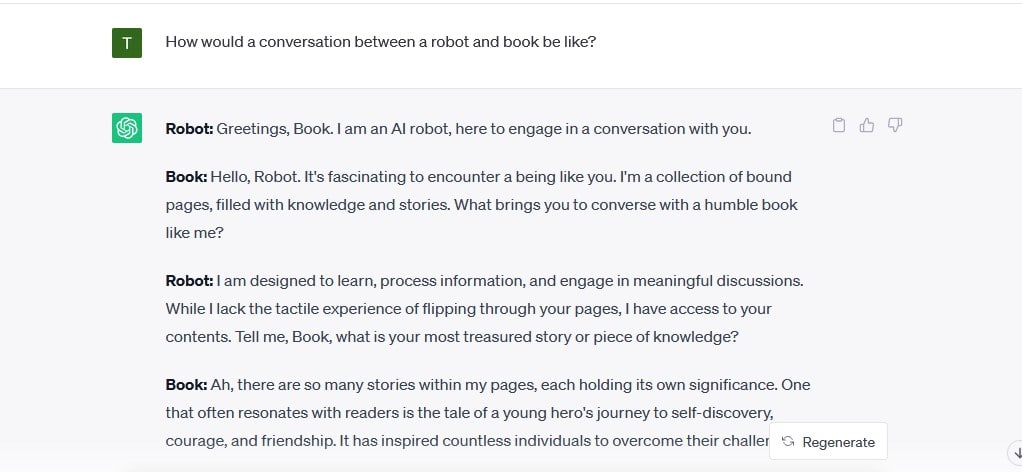Click the first bold 'Book:' speaker label
This screenshot has height=472, width=1022.
pyautogui.click(x=186, y=177)
